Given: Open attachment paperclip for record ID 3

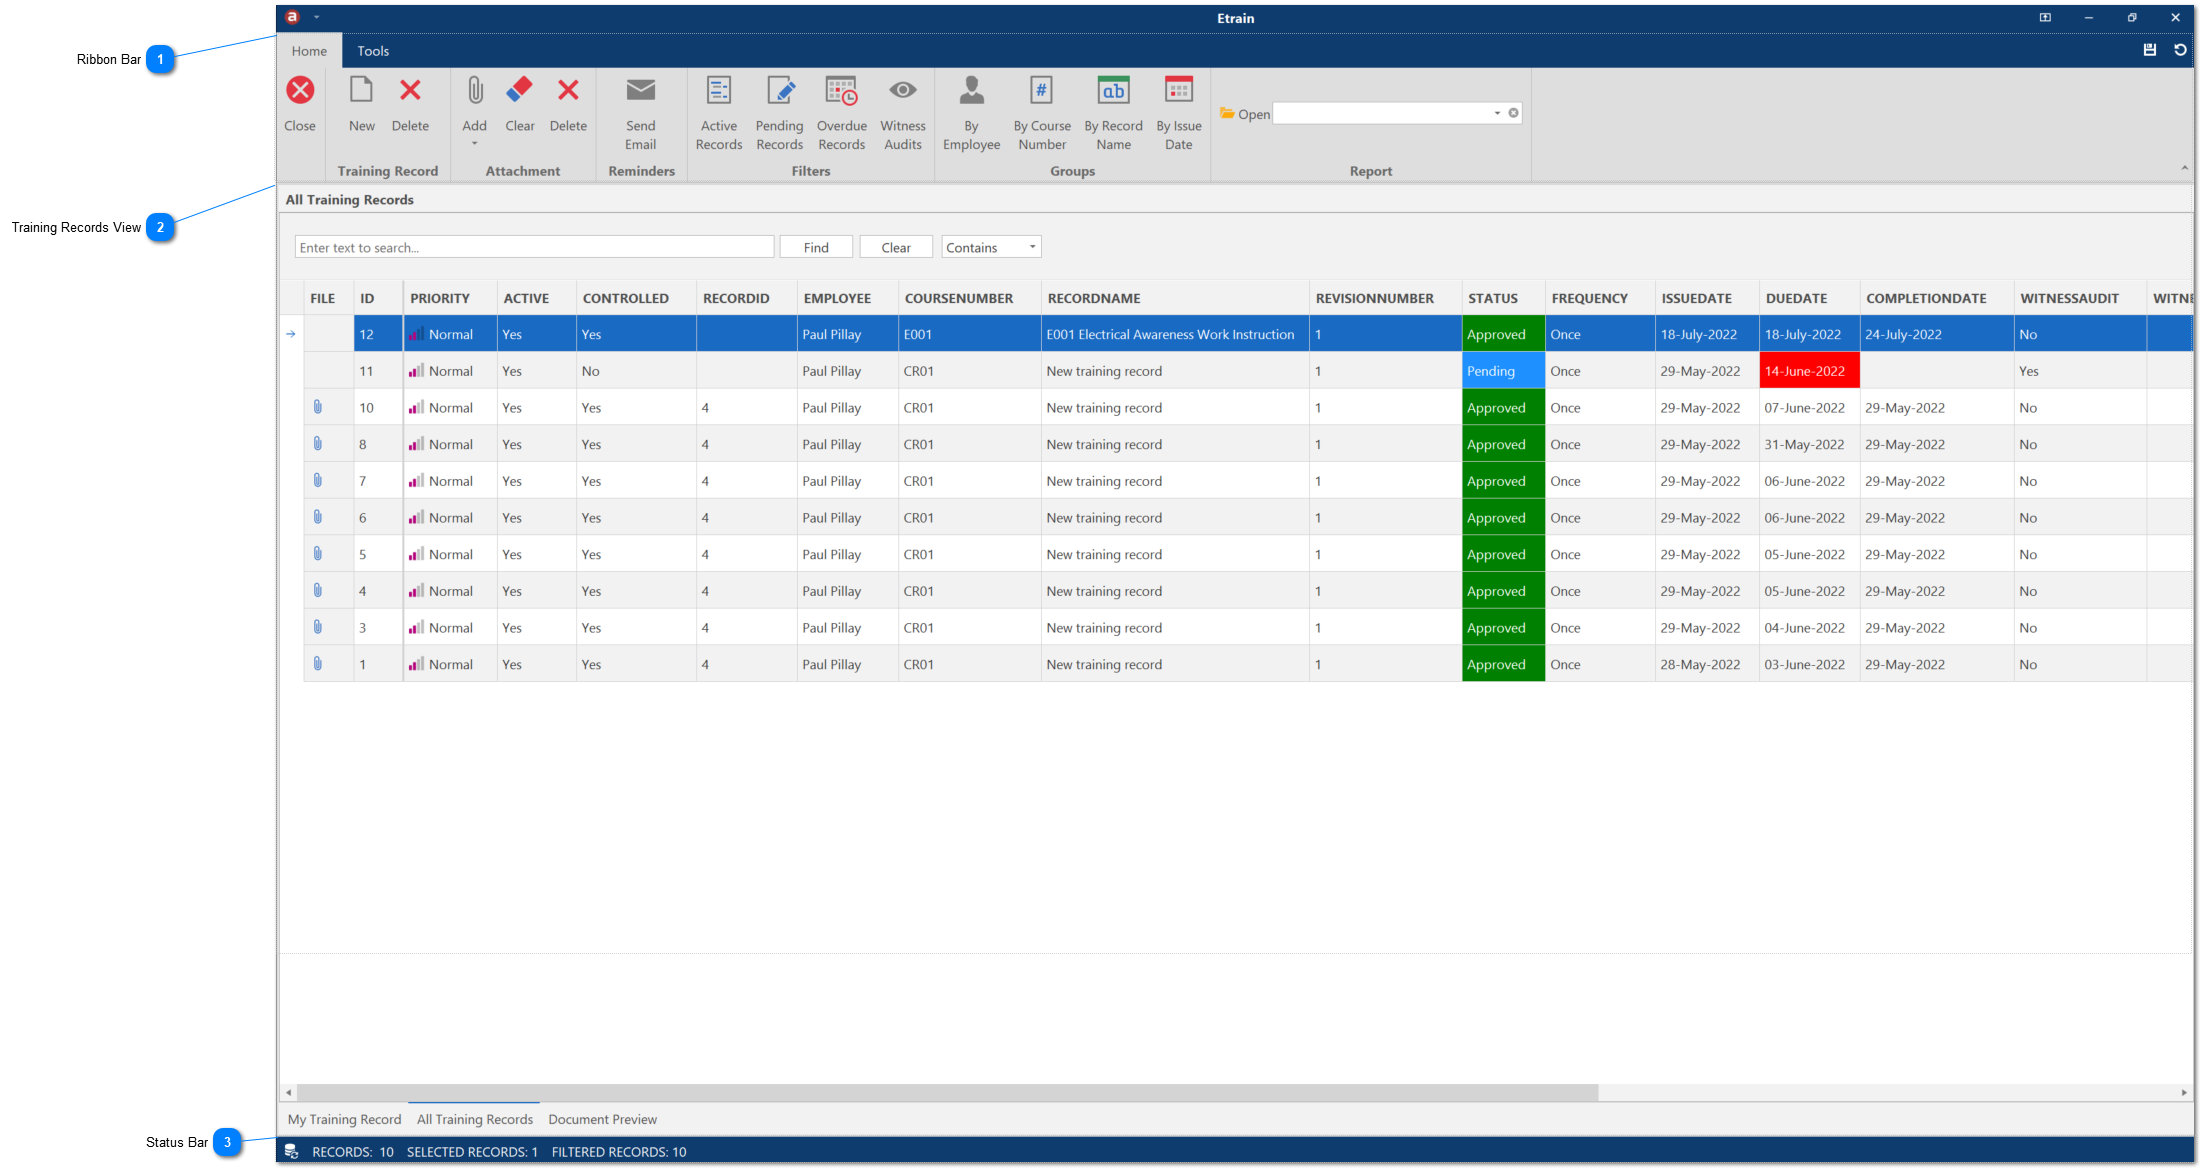Looking at the screenshot, I should (318, 627).
